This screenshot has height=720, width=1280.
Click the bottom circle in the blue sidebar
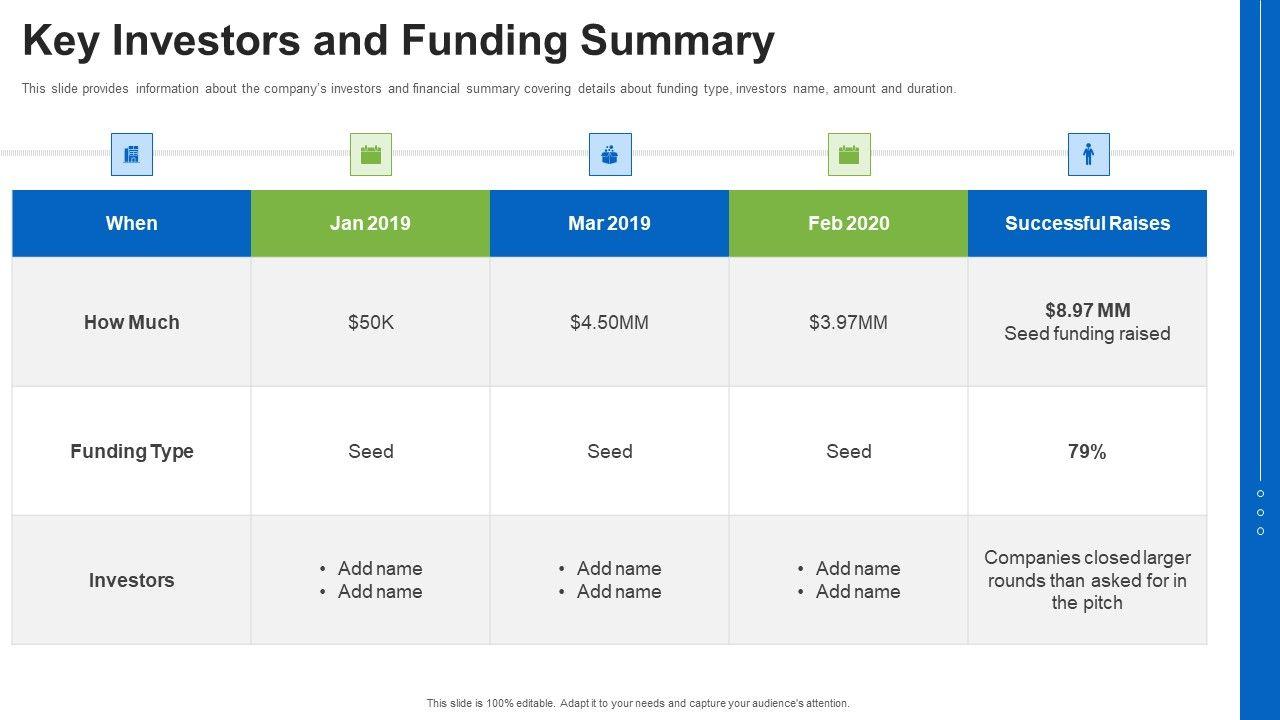tap(1260, 531)
